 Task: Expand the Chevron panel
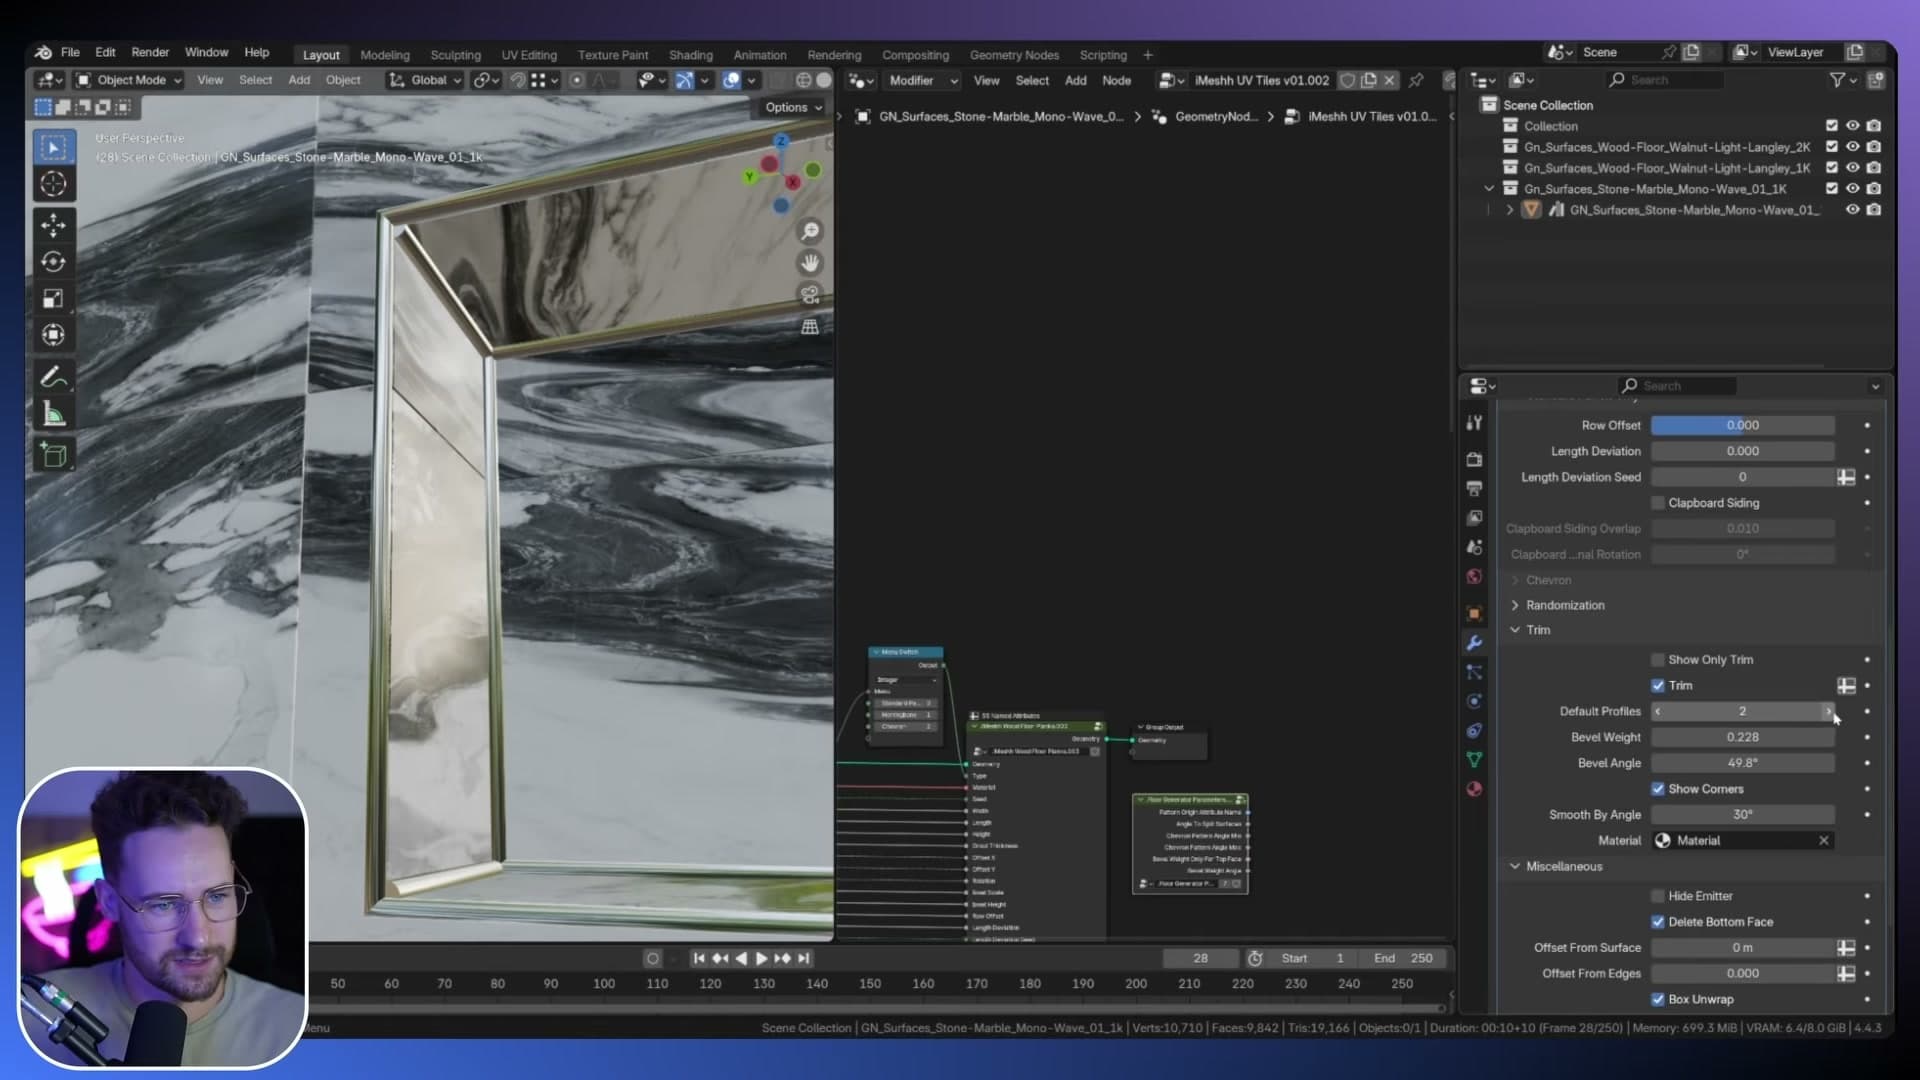pos(1515,580)
